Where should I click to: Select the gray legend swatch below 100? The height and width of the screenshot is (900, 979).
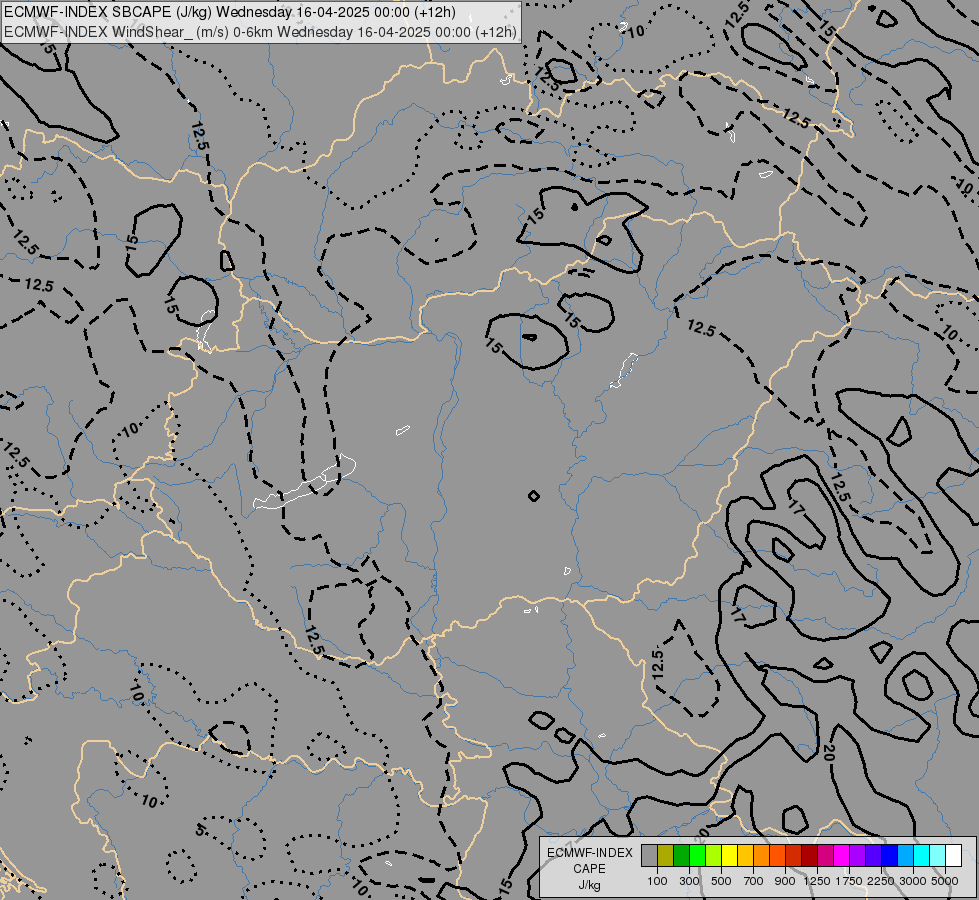pos(649,855)
